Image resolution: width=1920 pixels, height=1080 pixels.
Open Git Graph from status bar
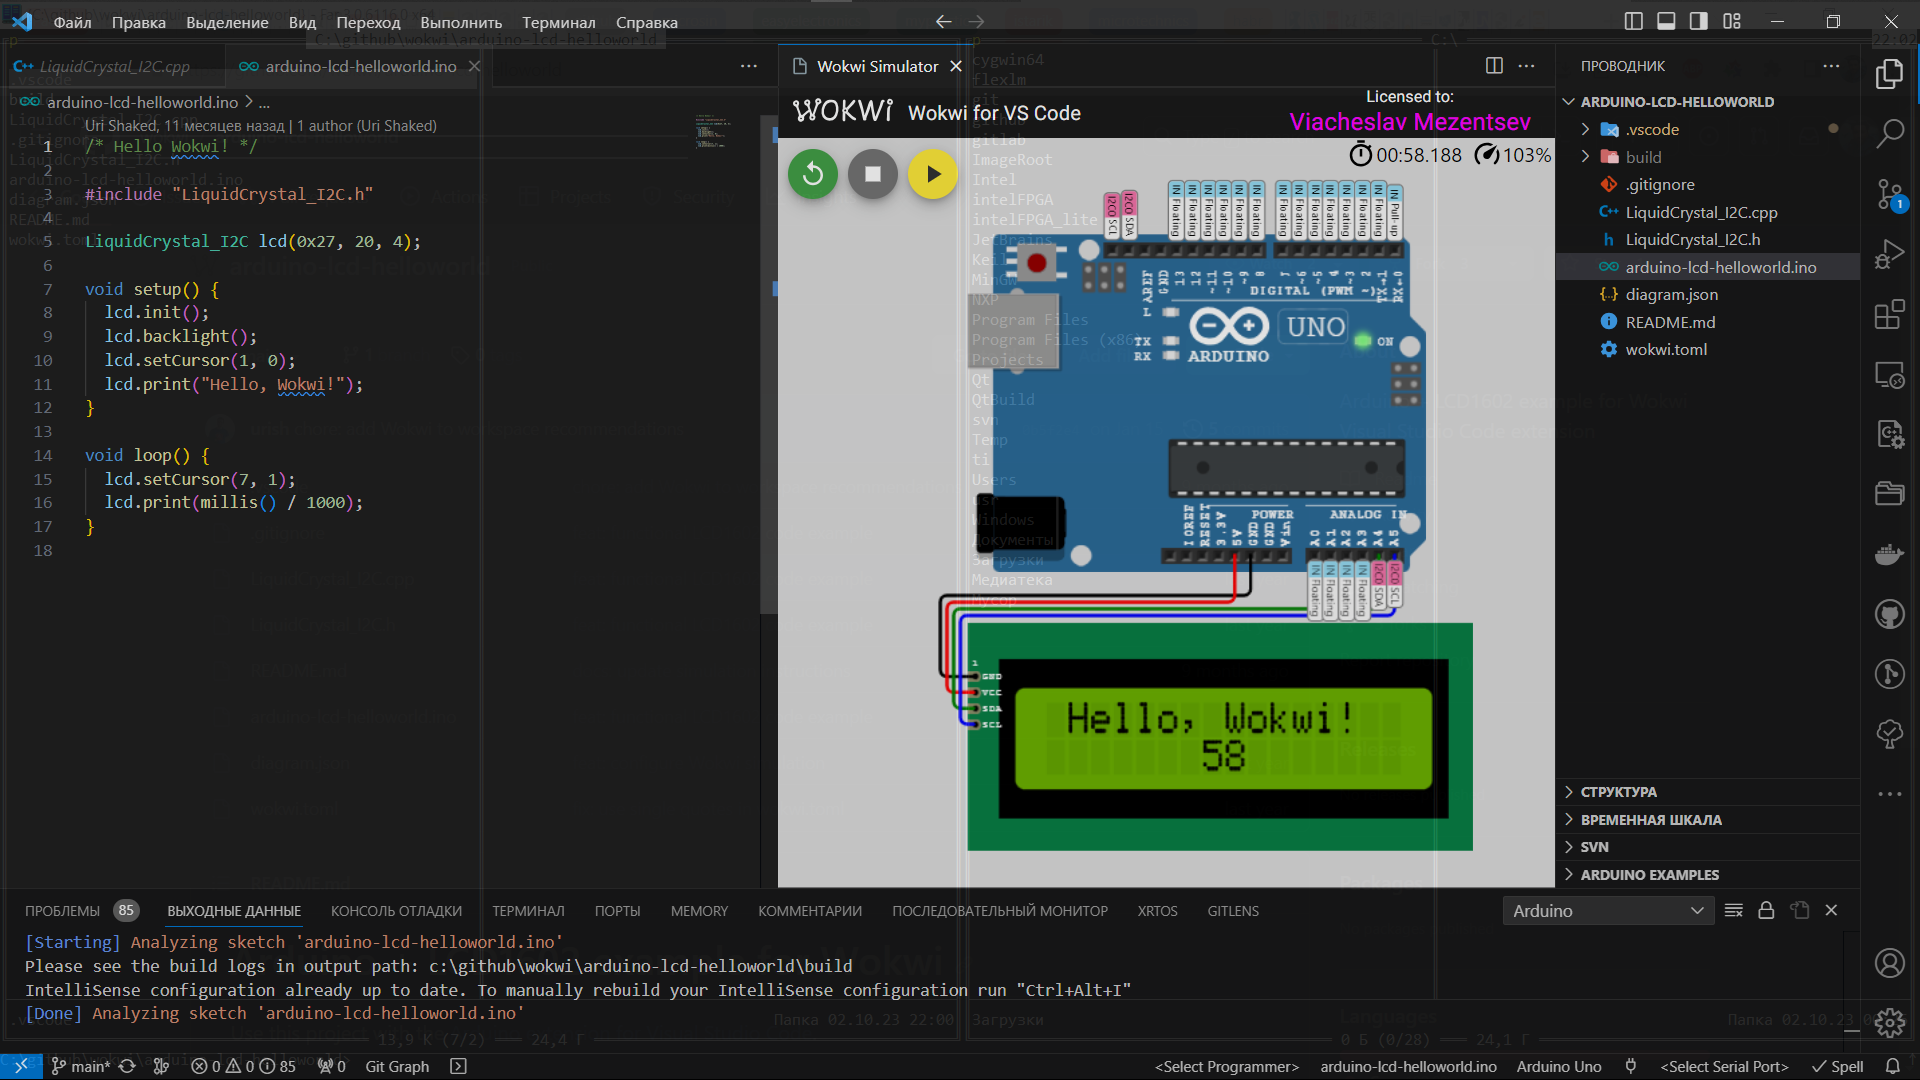tap(397, 1066)
